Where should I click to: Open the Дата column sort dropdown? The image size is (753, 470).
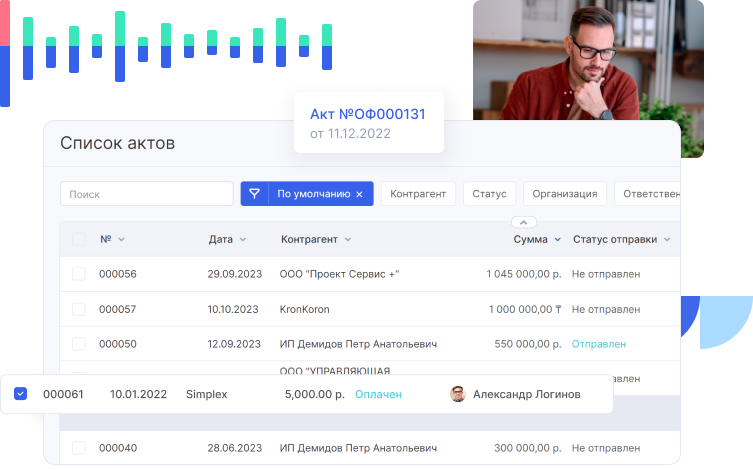(242, 240)
